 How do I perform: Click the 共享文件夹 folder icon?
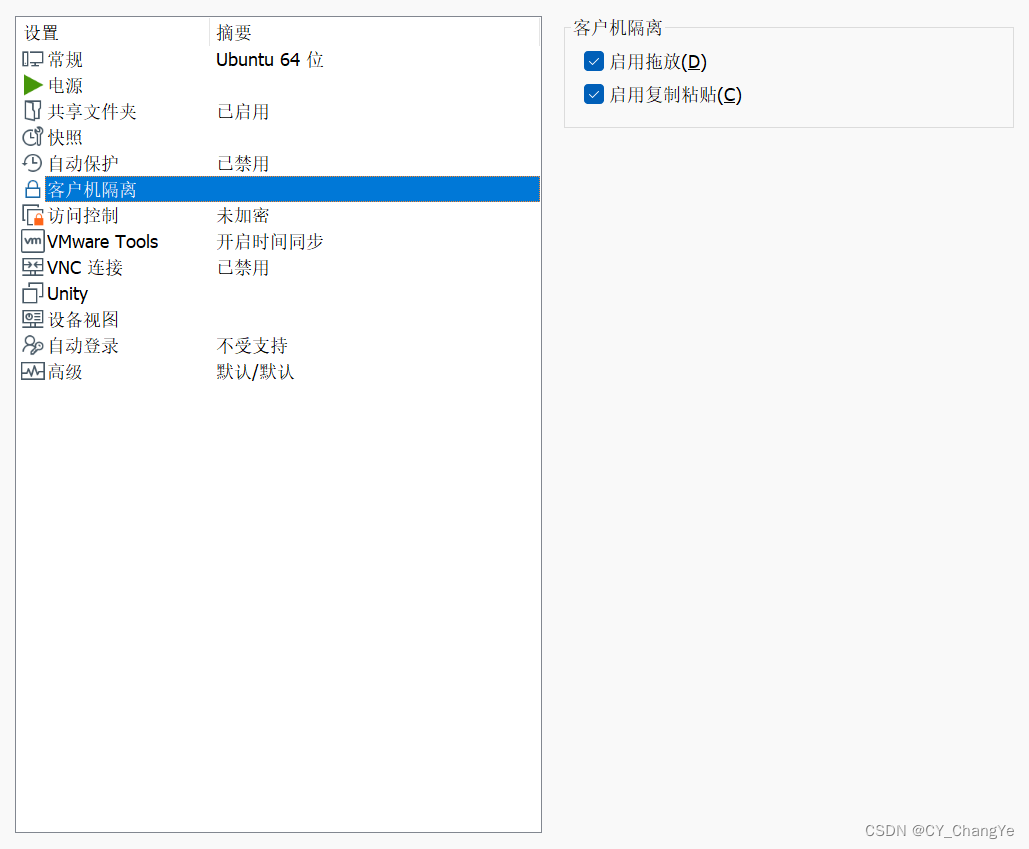pos(32,111)
